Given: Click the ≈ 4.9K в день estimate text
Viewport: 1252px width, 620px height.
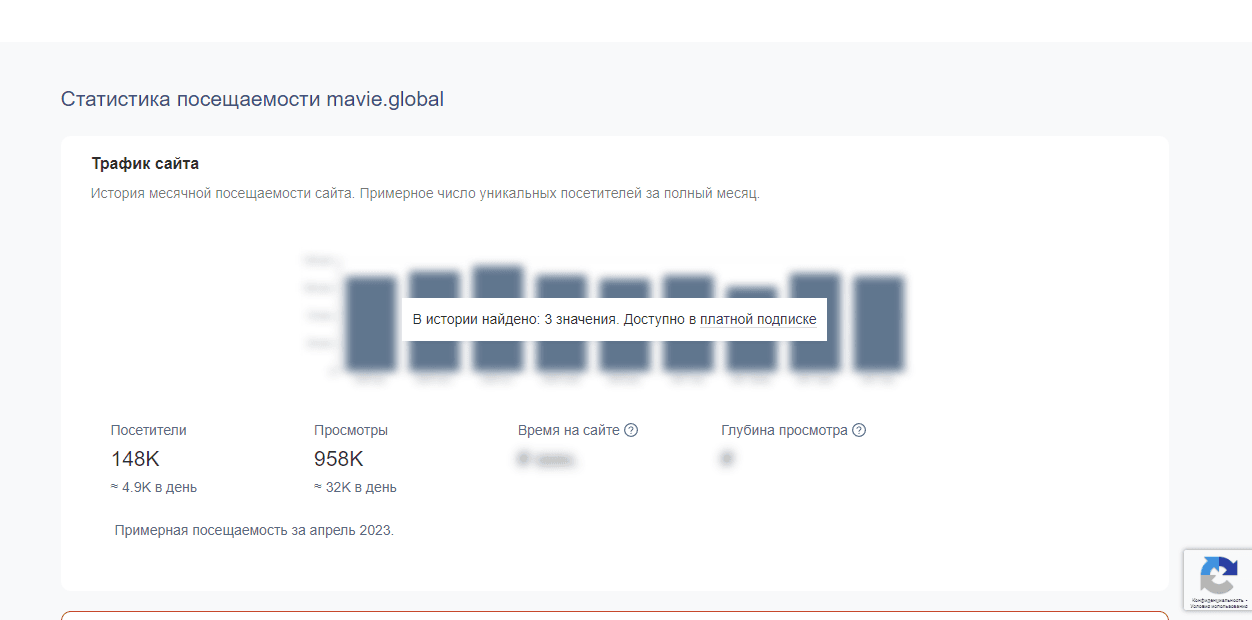Looking at the screenshot, I should tap(153, 487).
